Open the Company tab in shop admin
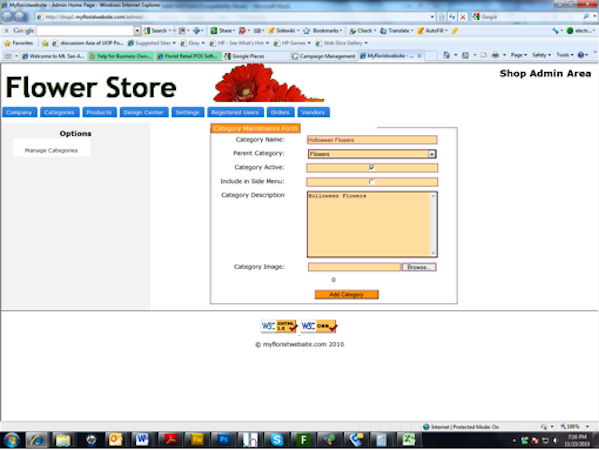Viewport: 599px width, 450px height. coord(19,112)
